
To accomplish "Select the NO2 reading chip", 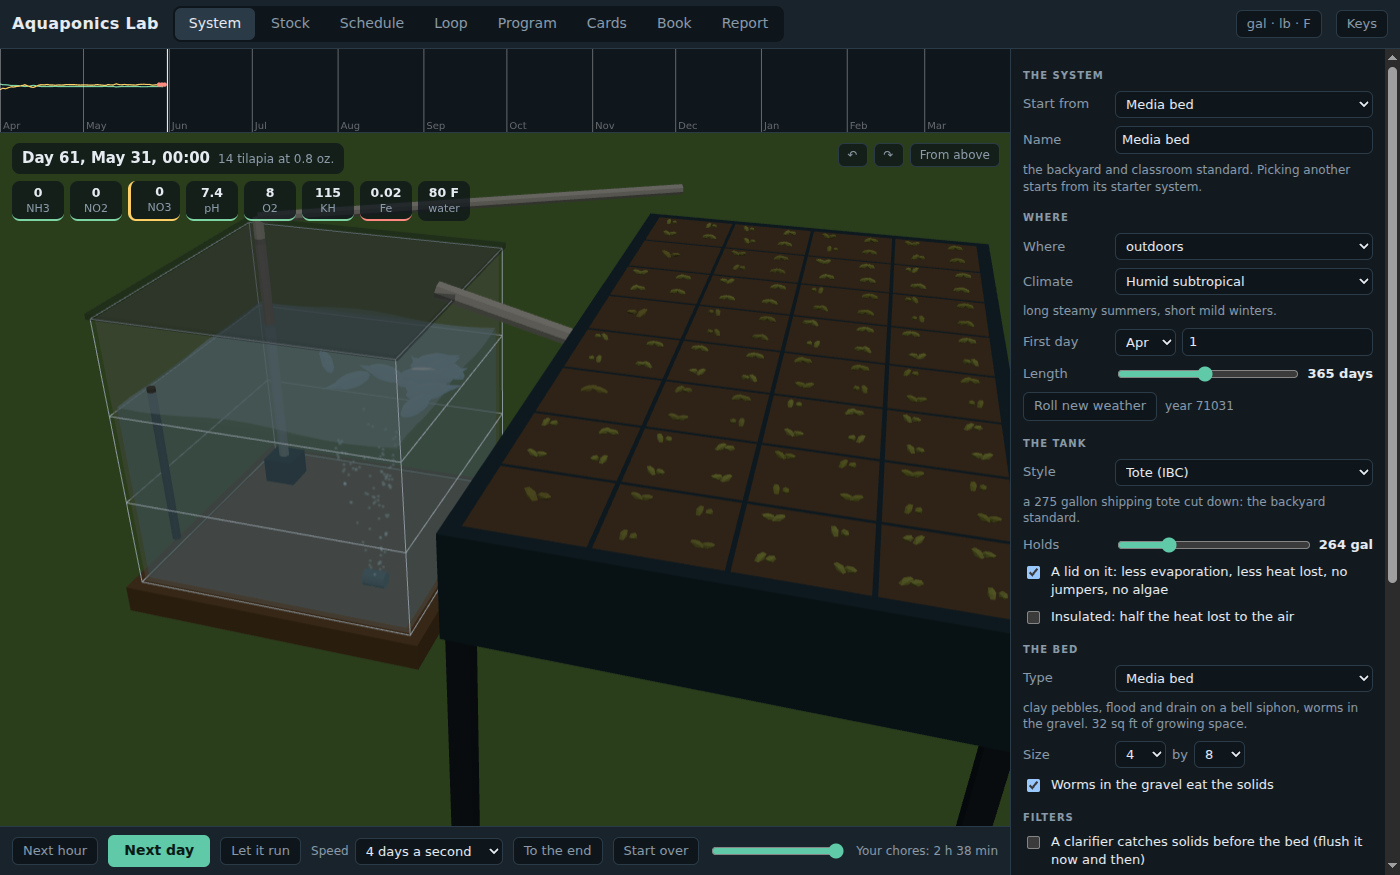I will pos(96,200).
